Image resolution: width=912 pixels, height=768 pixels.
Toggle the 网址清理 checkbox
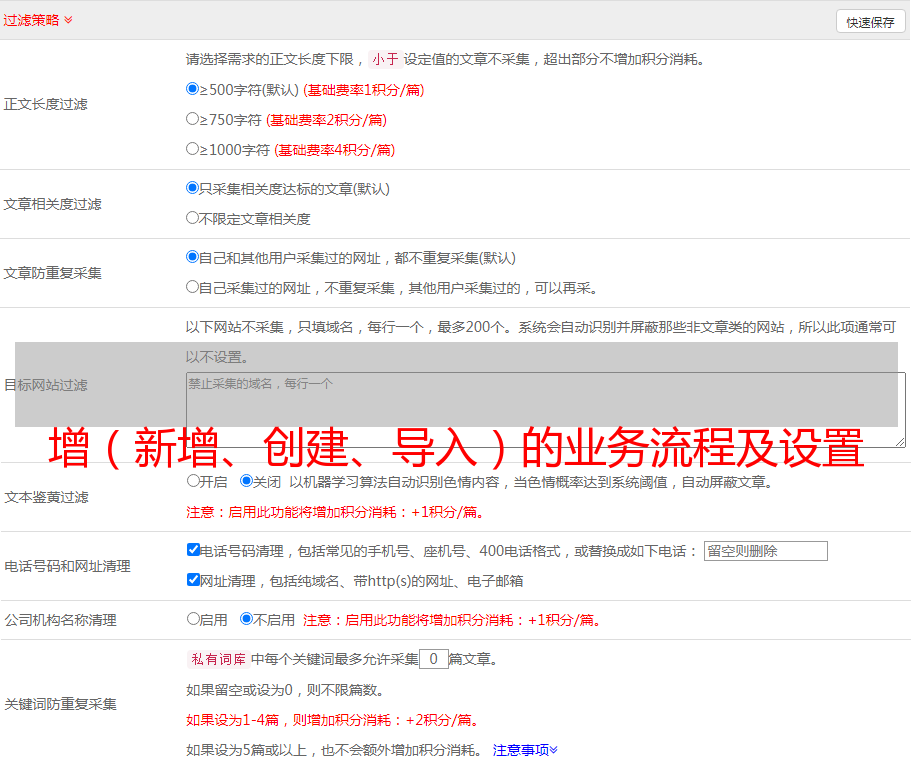(193, 580)
